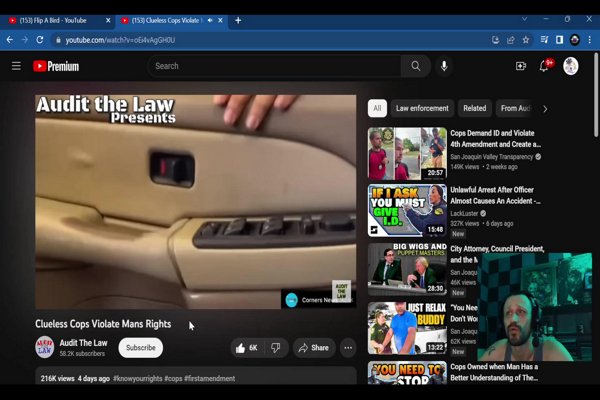Viewport: 600px width, 400px height.
Task: Open Audit The Law channel name
Action: (83, 343)
